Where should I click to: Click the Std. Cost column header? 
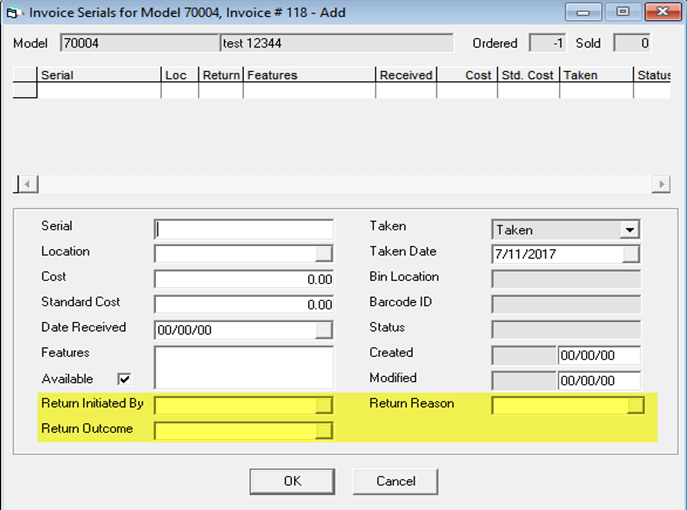point(528,75)
